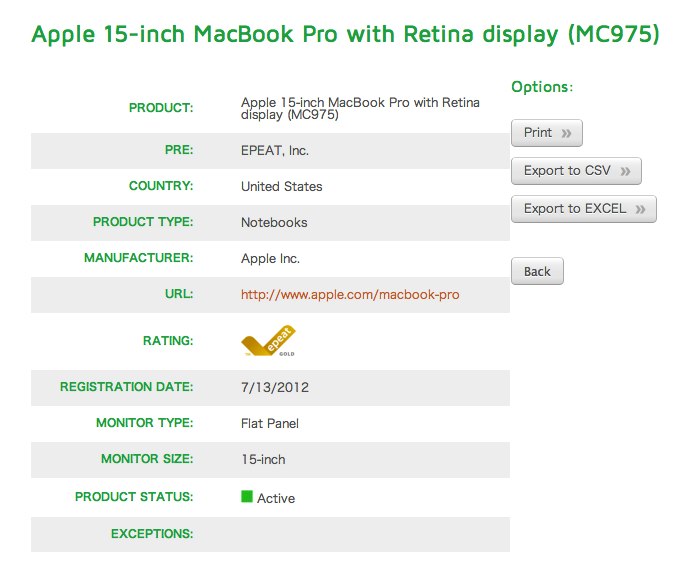Click the PRODUCT STATUS: label
The height and width of the screenshot is (579, 700).
point(134,496)
